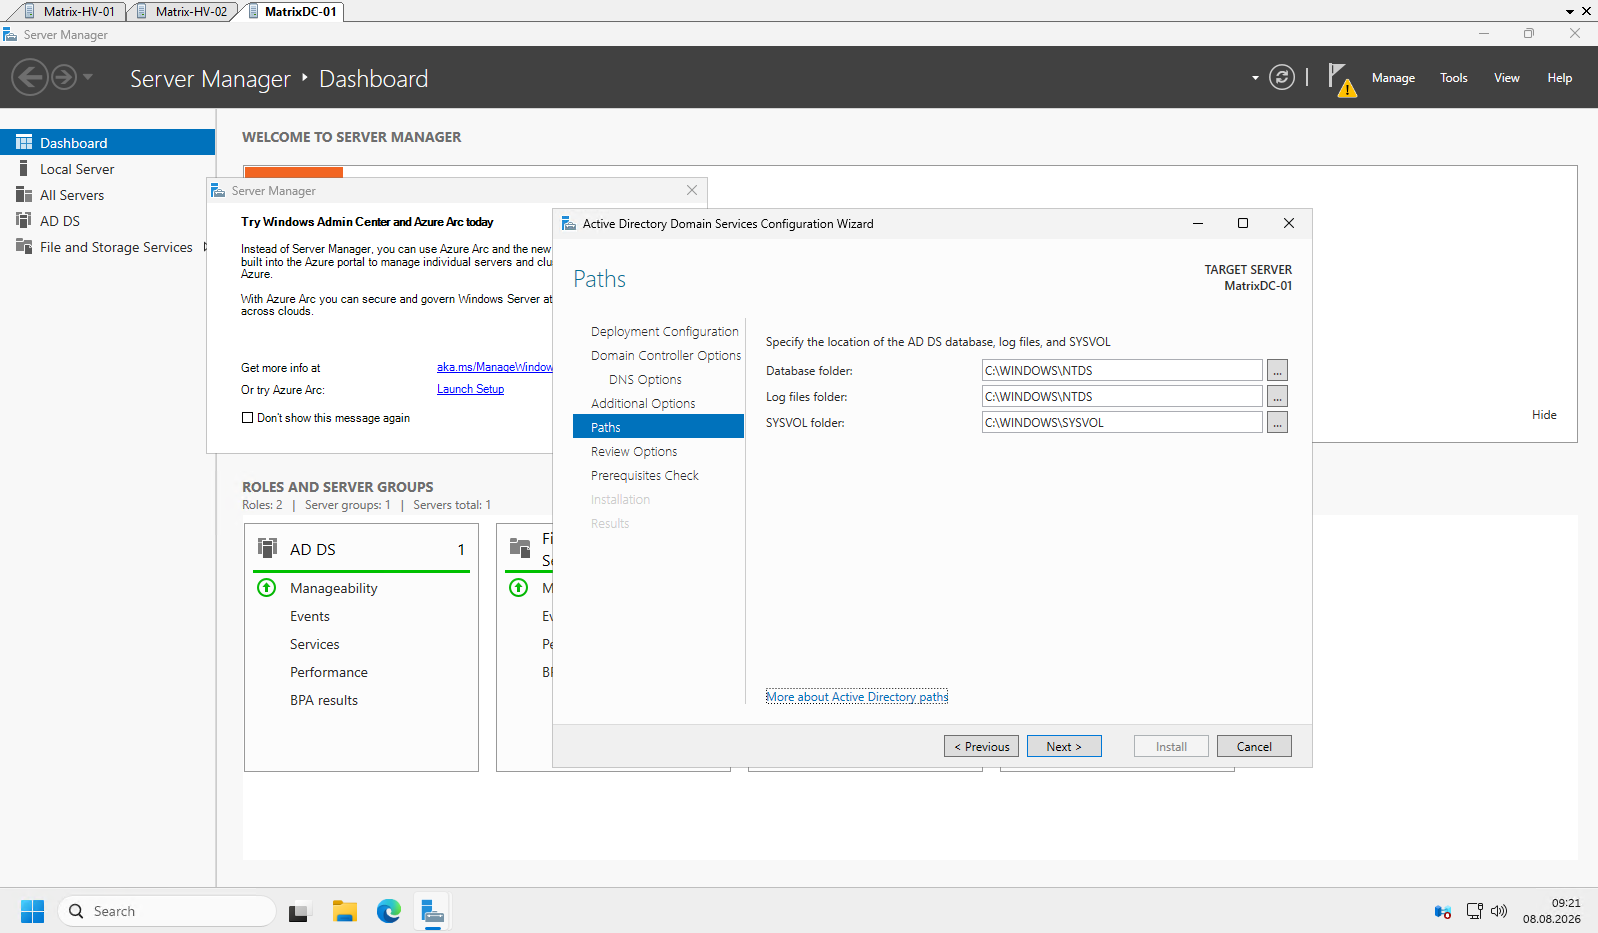Go to Review Options wizard step

(x=634, y=451)
